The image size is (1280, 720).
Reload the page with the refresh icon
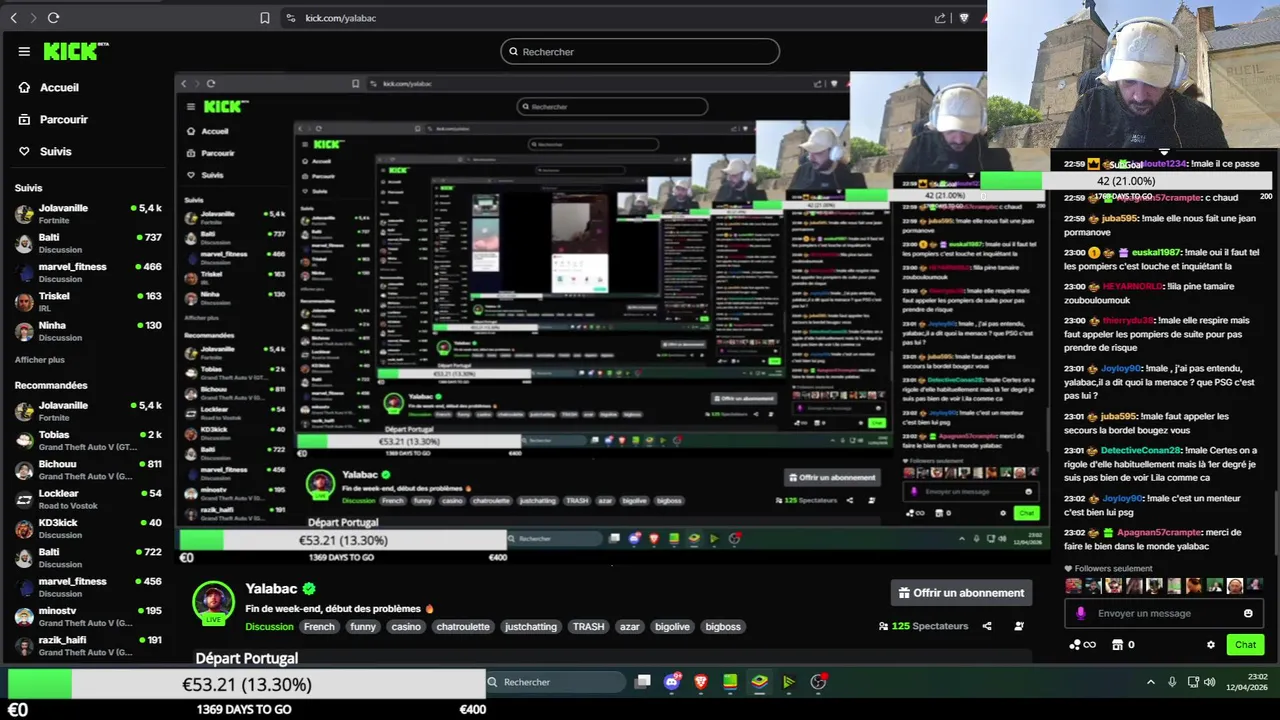coord(53,18)
